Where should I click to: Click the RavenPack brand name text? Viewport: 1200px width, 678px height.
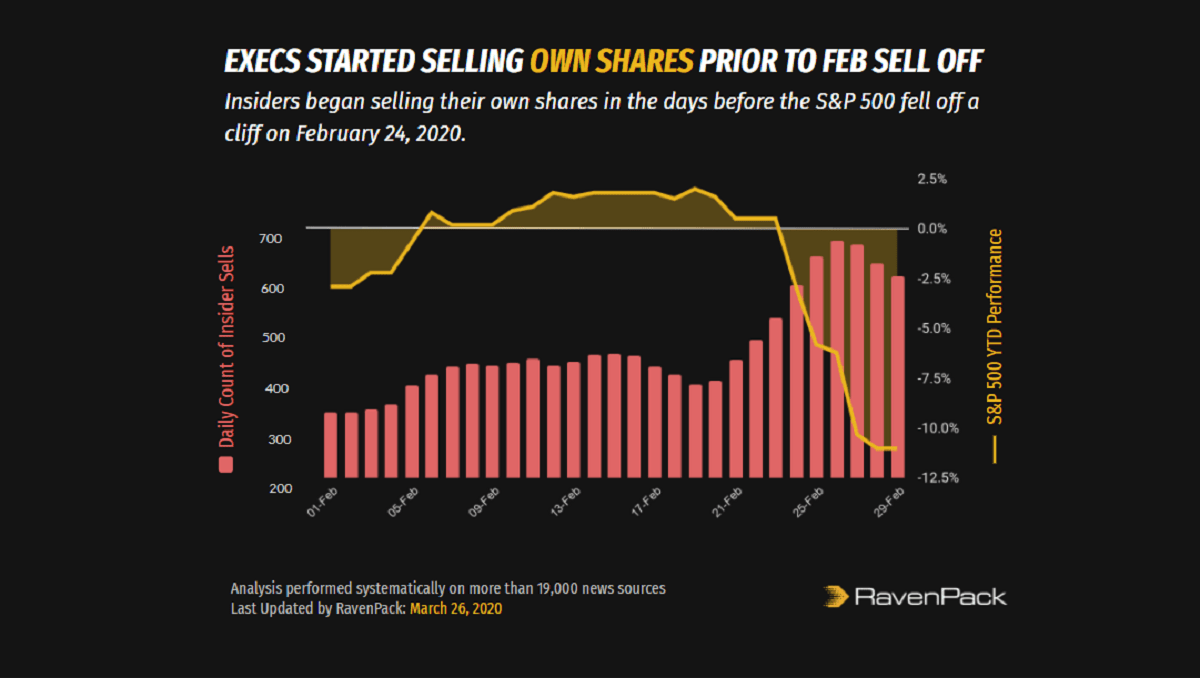point(930,597)
